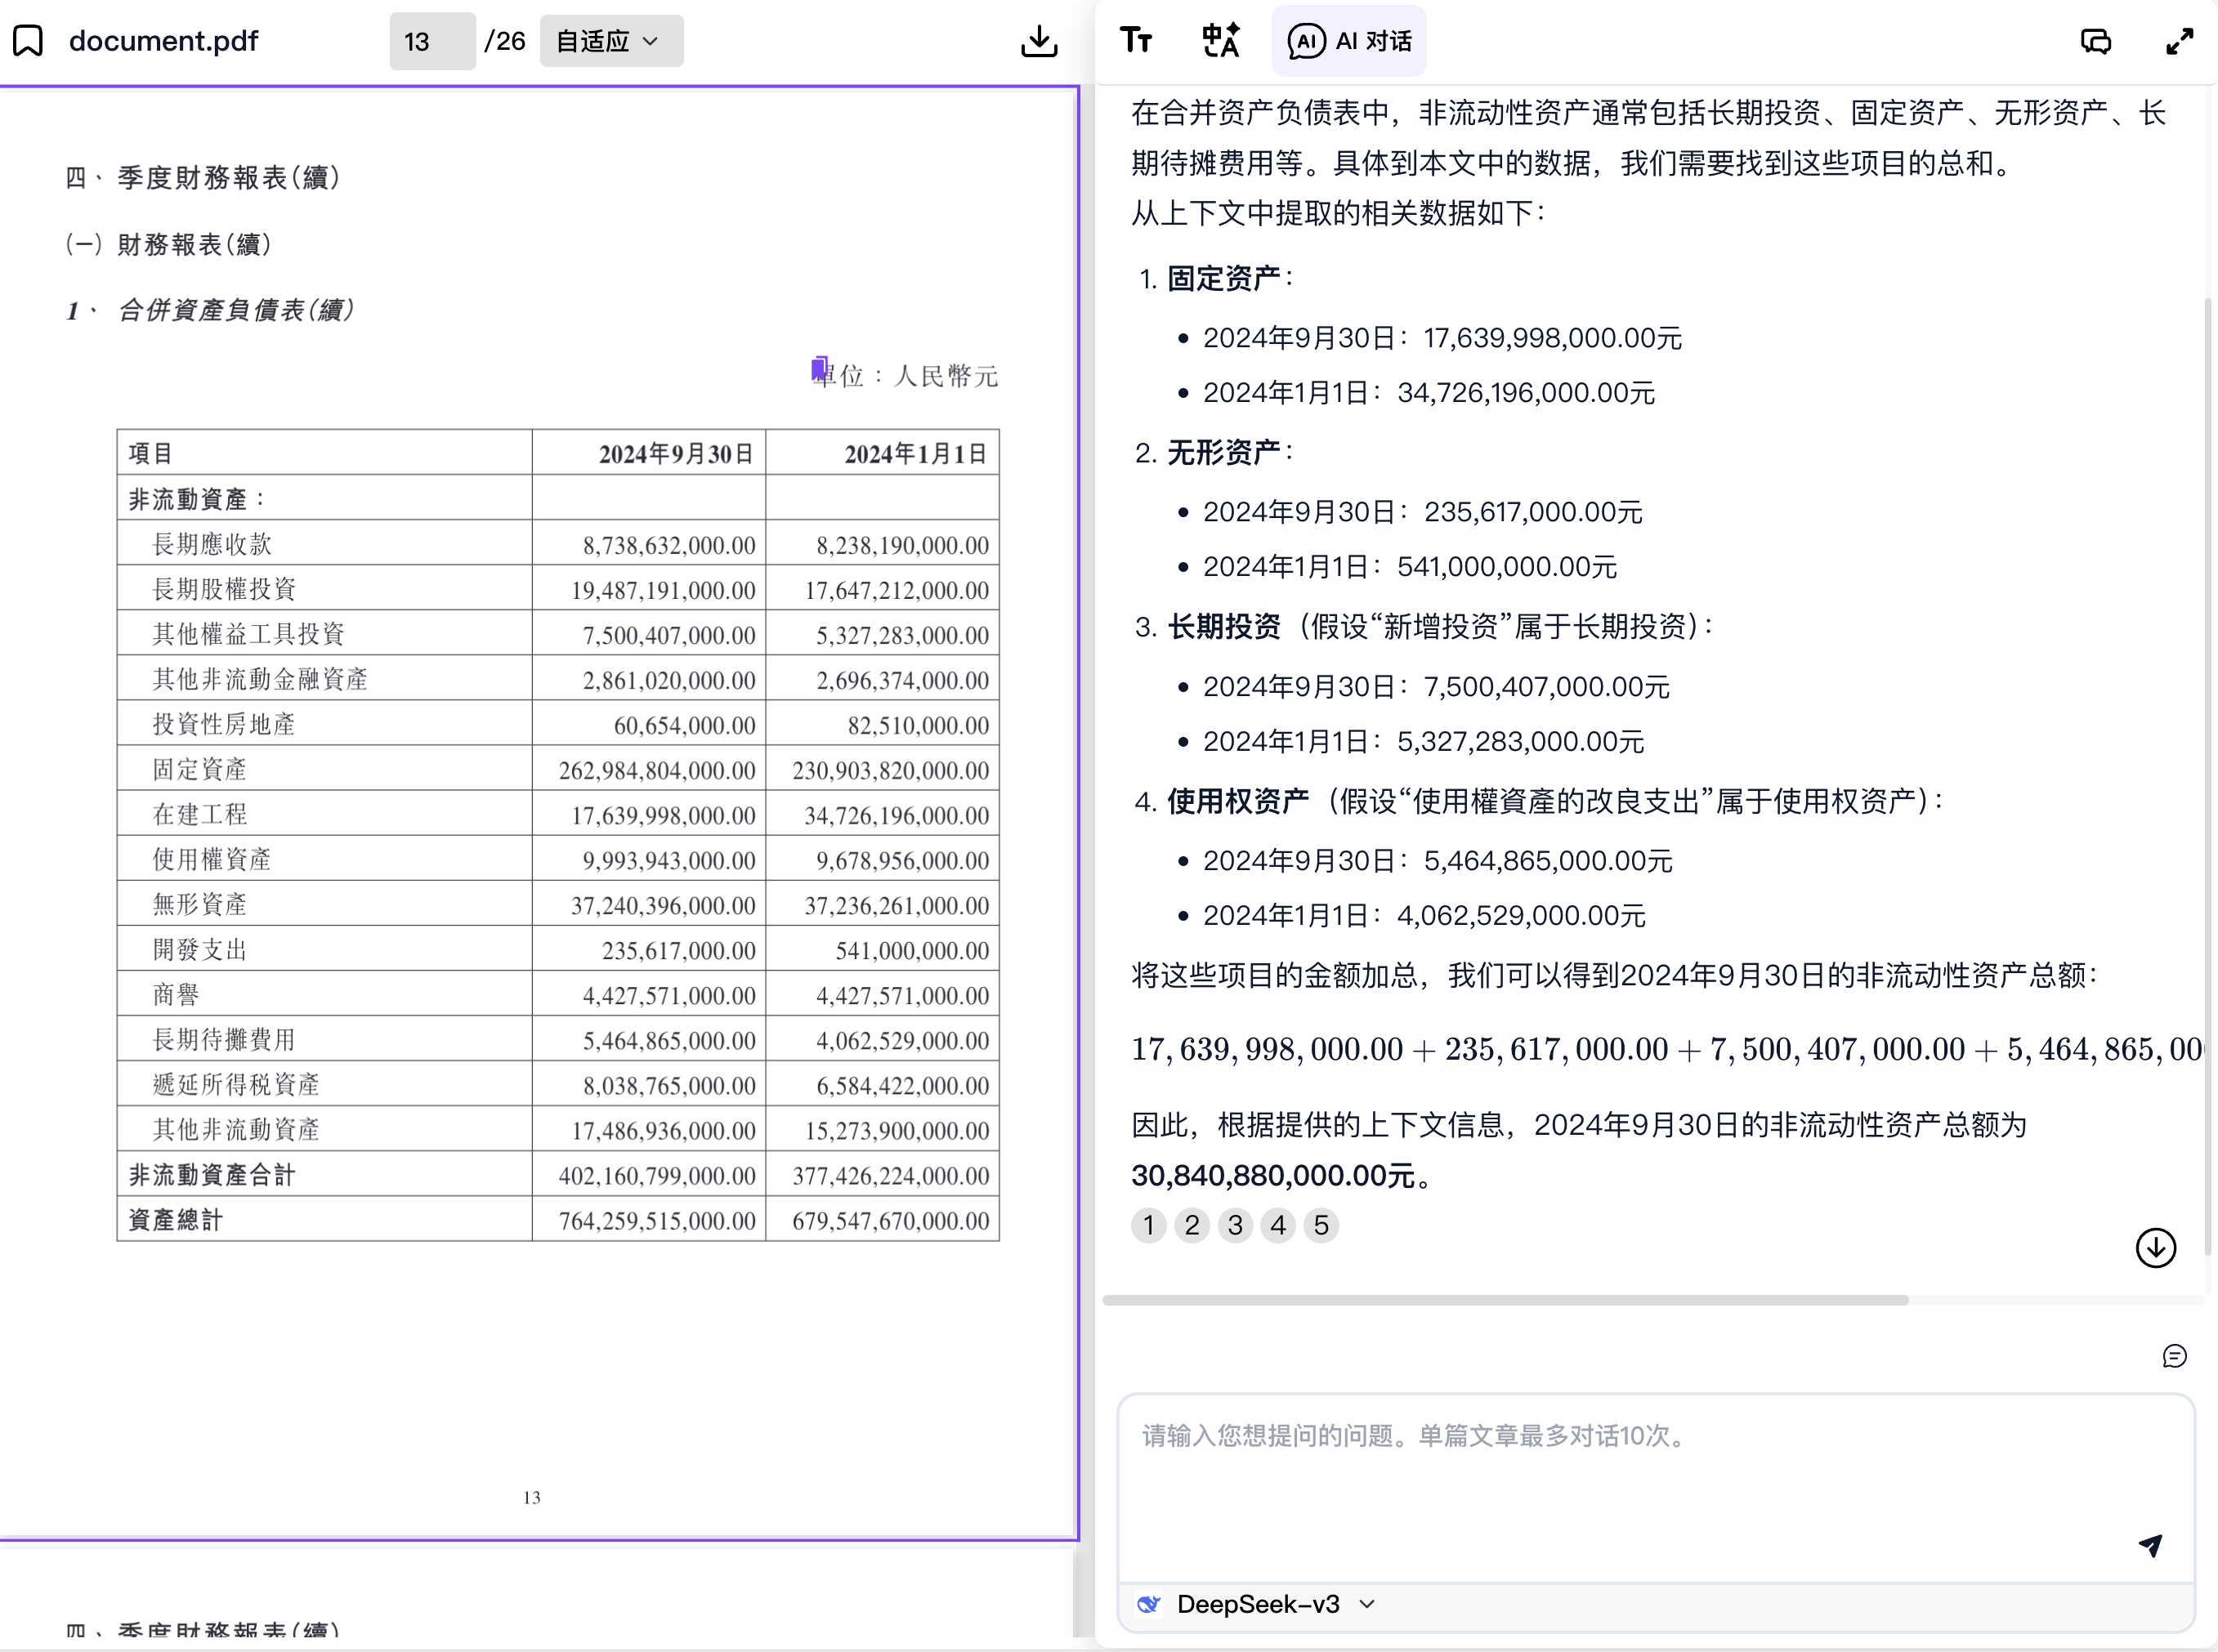The width and height of the screenshot is (2218, 1652).
Task: Click the value 402,160,799,000.00
Action: 657,1175
